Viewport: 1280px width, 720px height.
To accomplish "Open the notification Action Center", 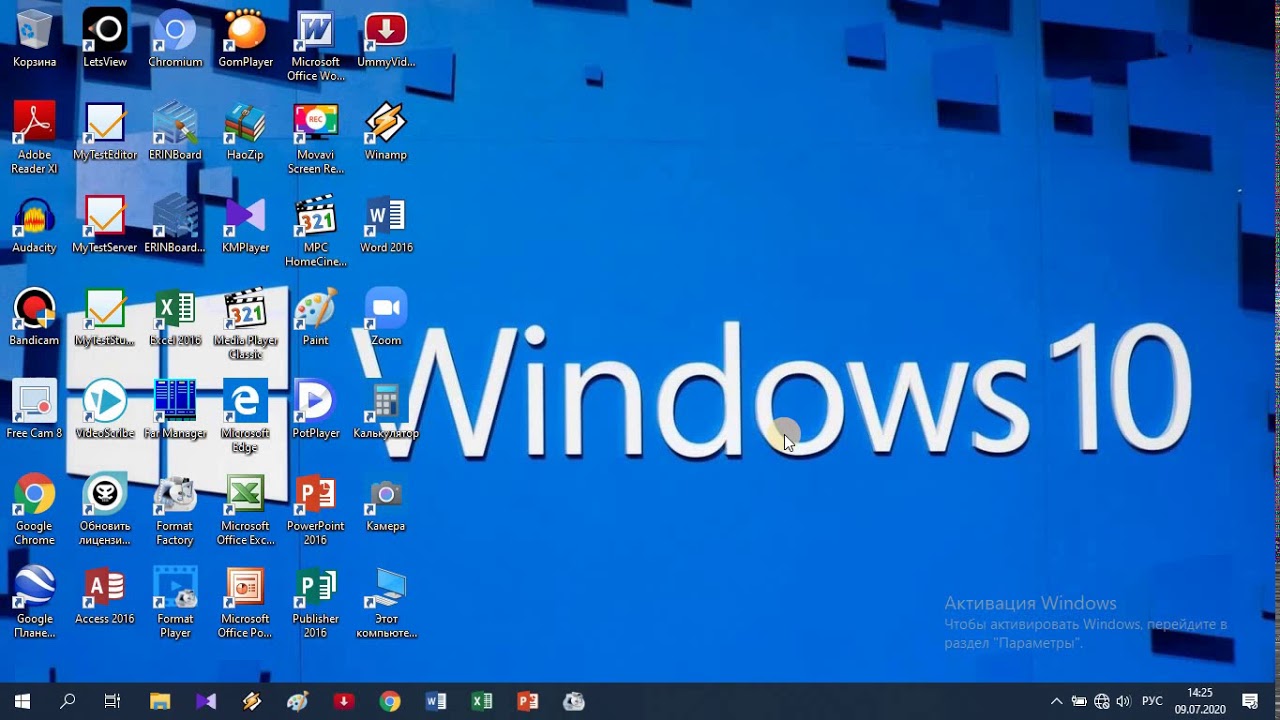I will (x=1250, y=701).
